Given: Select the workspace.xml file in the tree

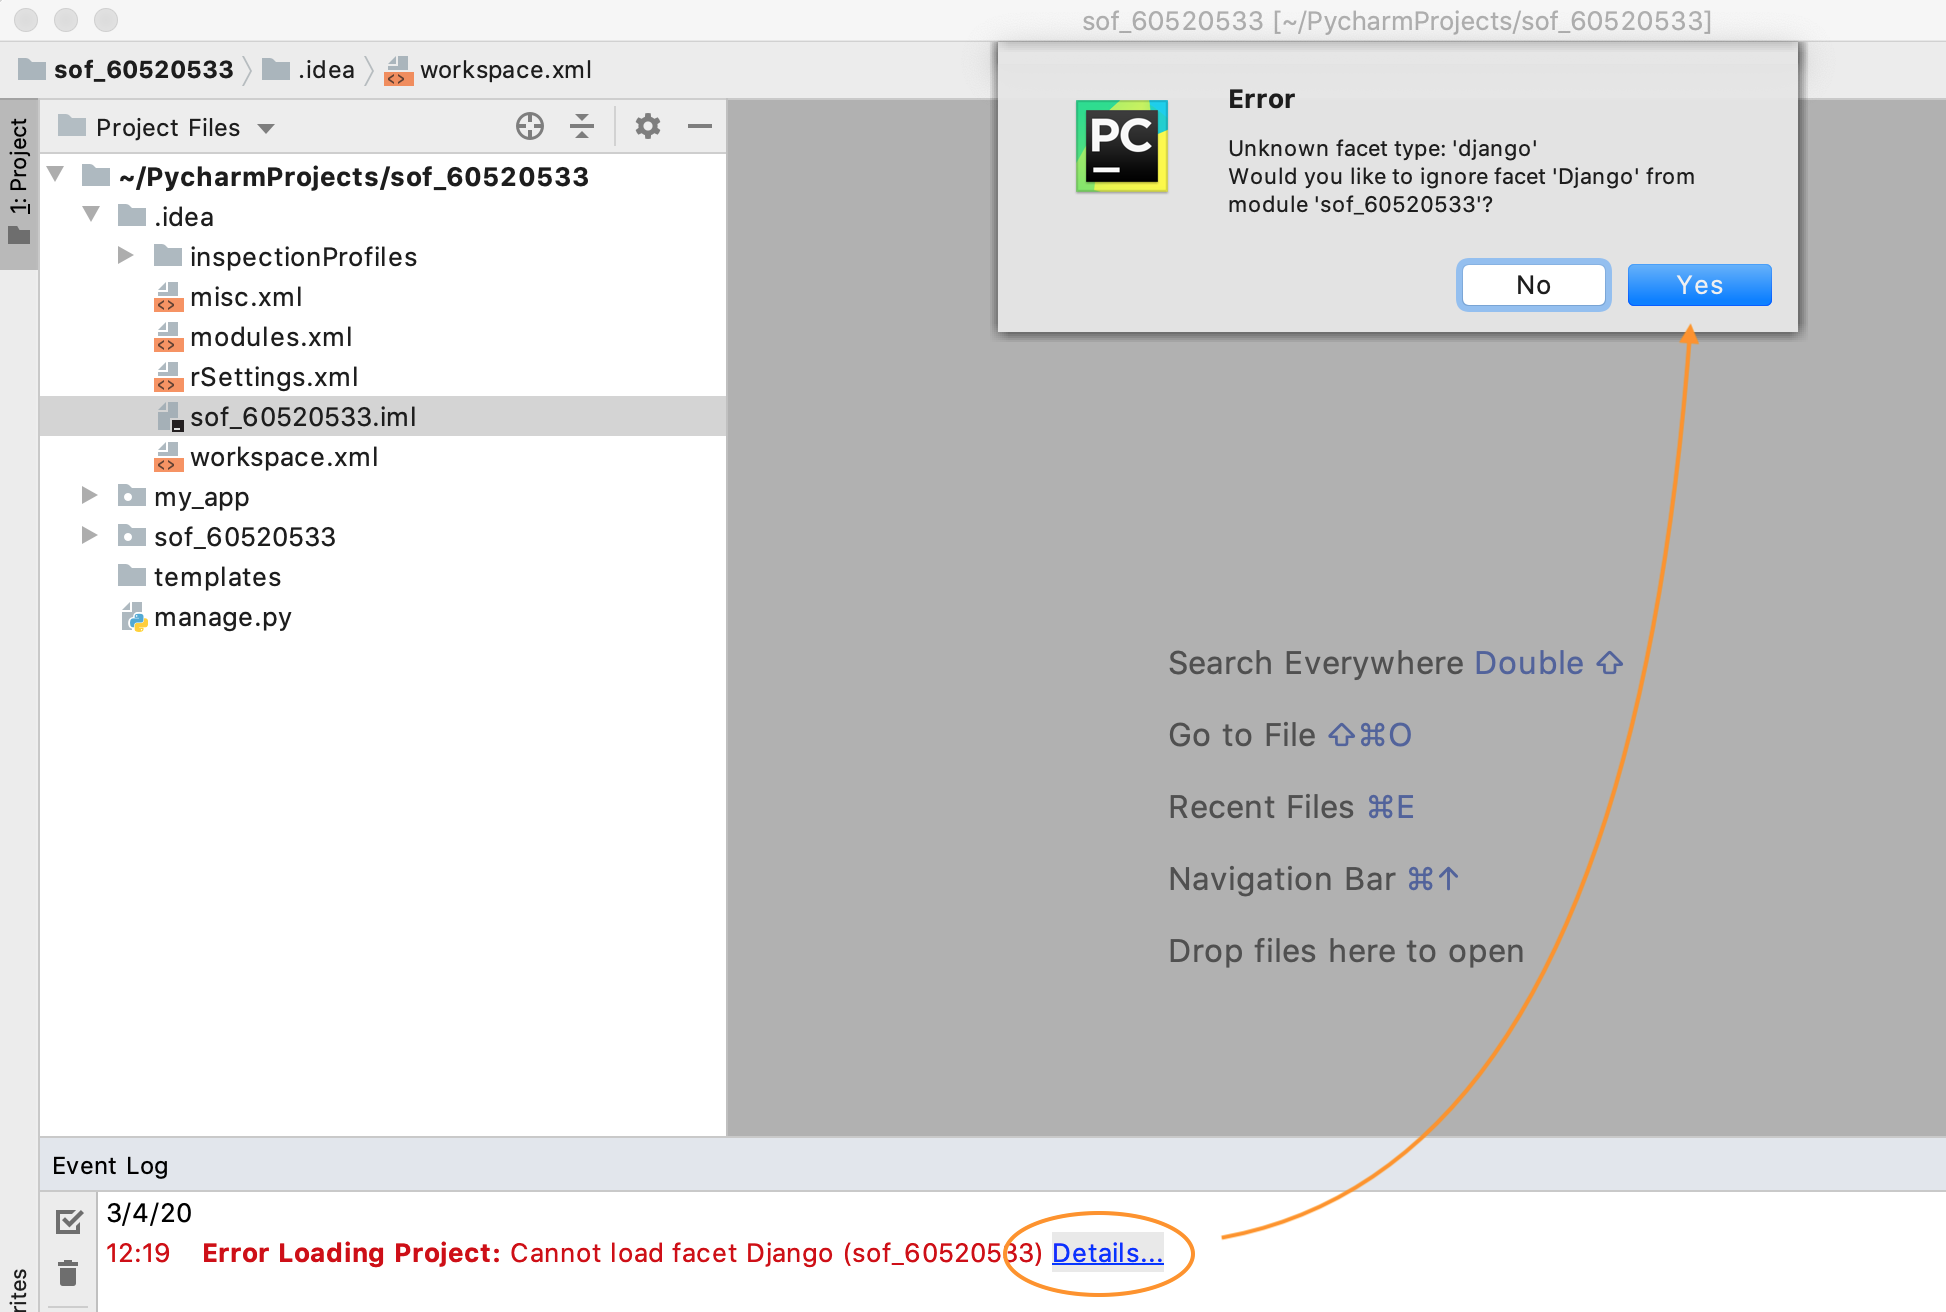Looking at the screenshot, I should click(x=284, y=457).
